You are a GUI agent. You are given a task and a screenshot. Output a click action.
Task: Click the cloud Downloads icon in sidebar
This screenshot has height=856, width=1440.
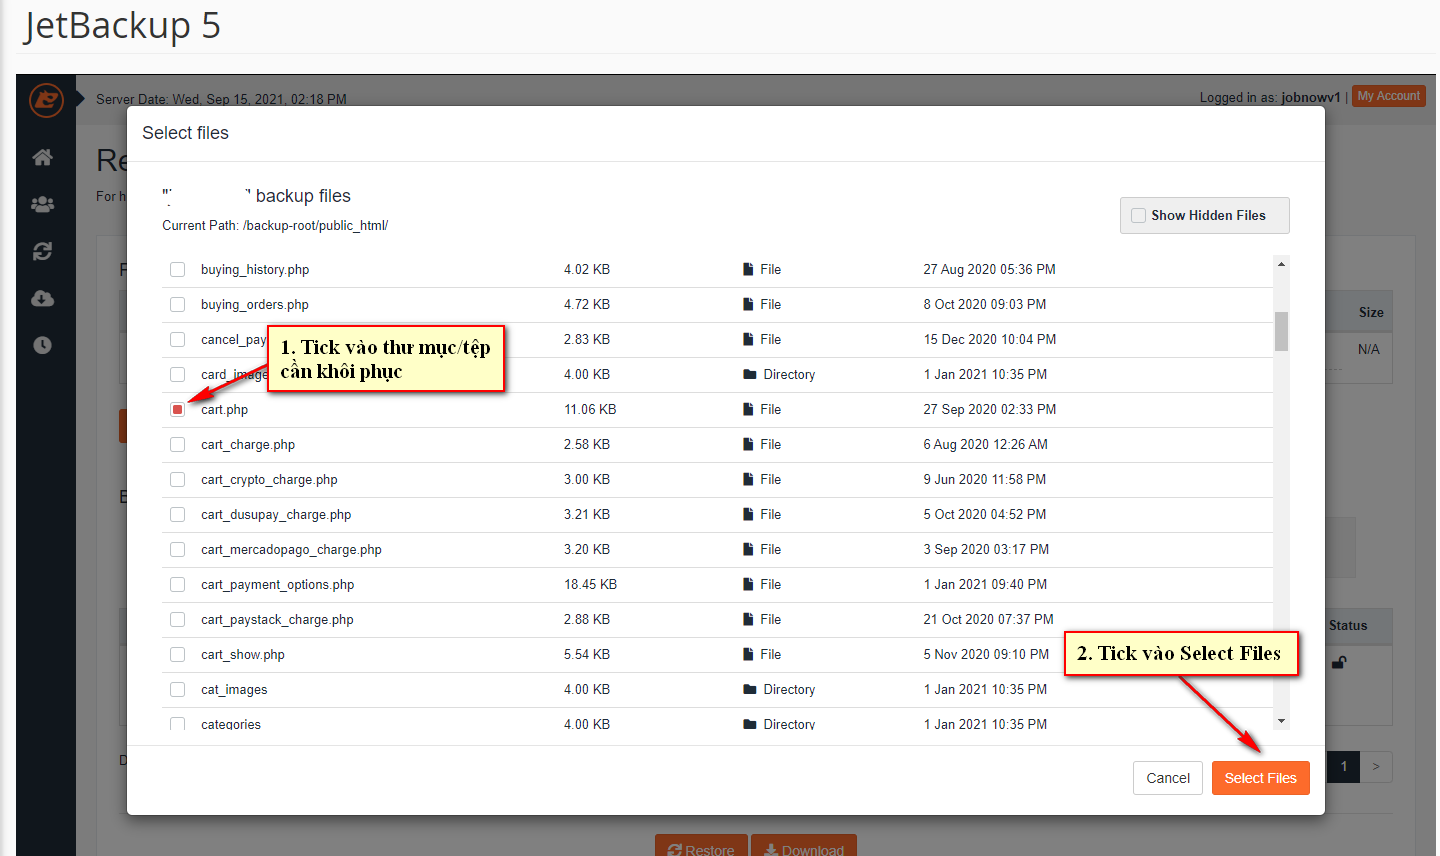click(42, 298)
